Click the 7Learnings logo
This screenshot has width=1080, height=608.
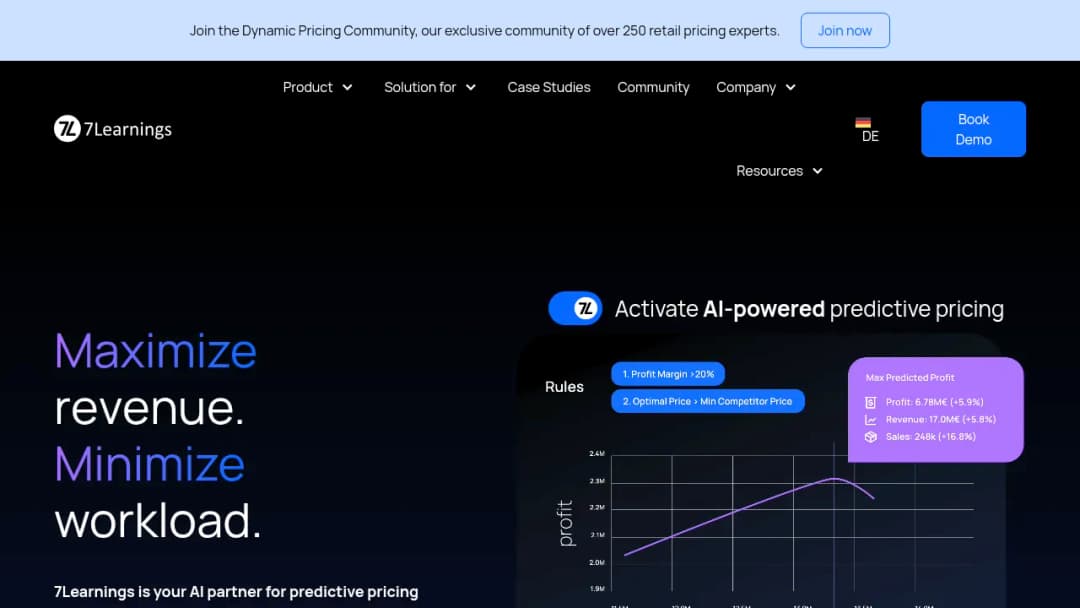113,129
